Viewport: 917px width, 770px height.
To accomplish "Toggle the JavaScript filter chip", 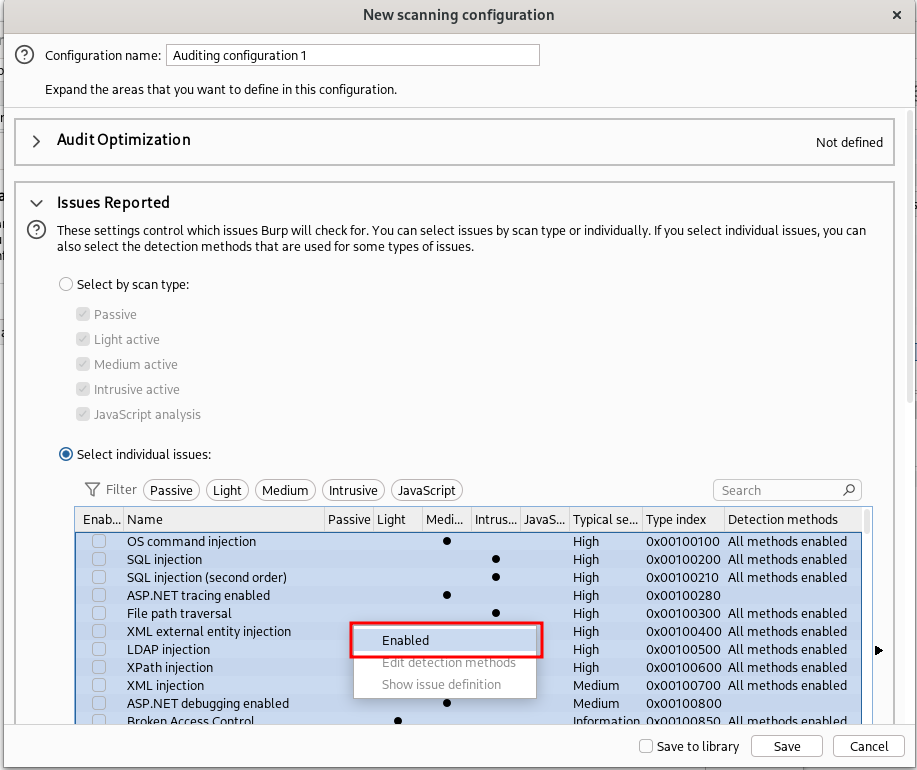I will coord(427,490).
